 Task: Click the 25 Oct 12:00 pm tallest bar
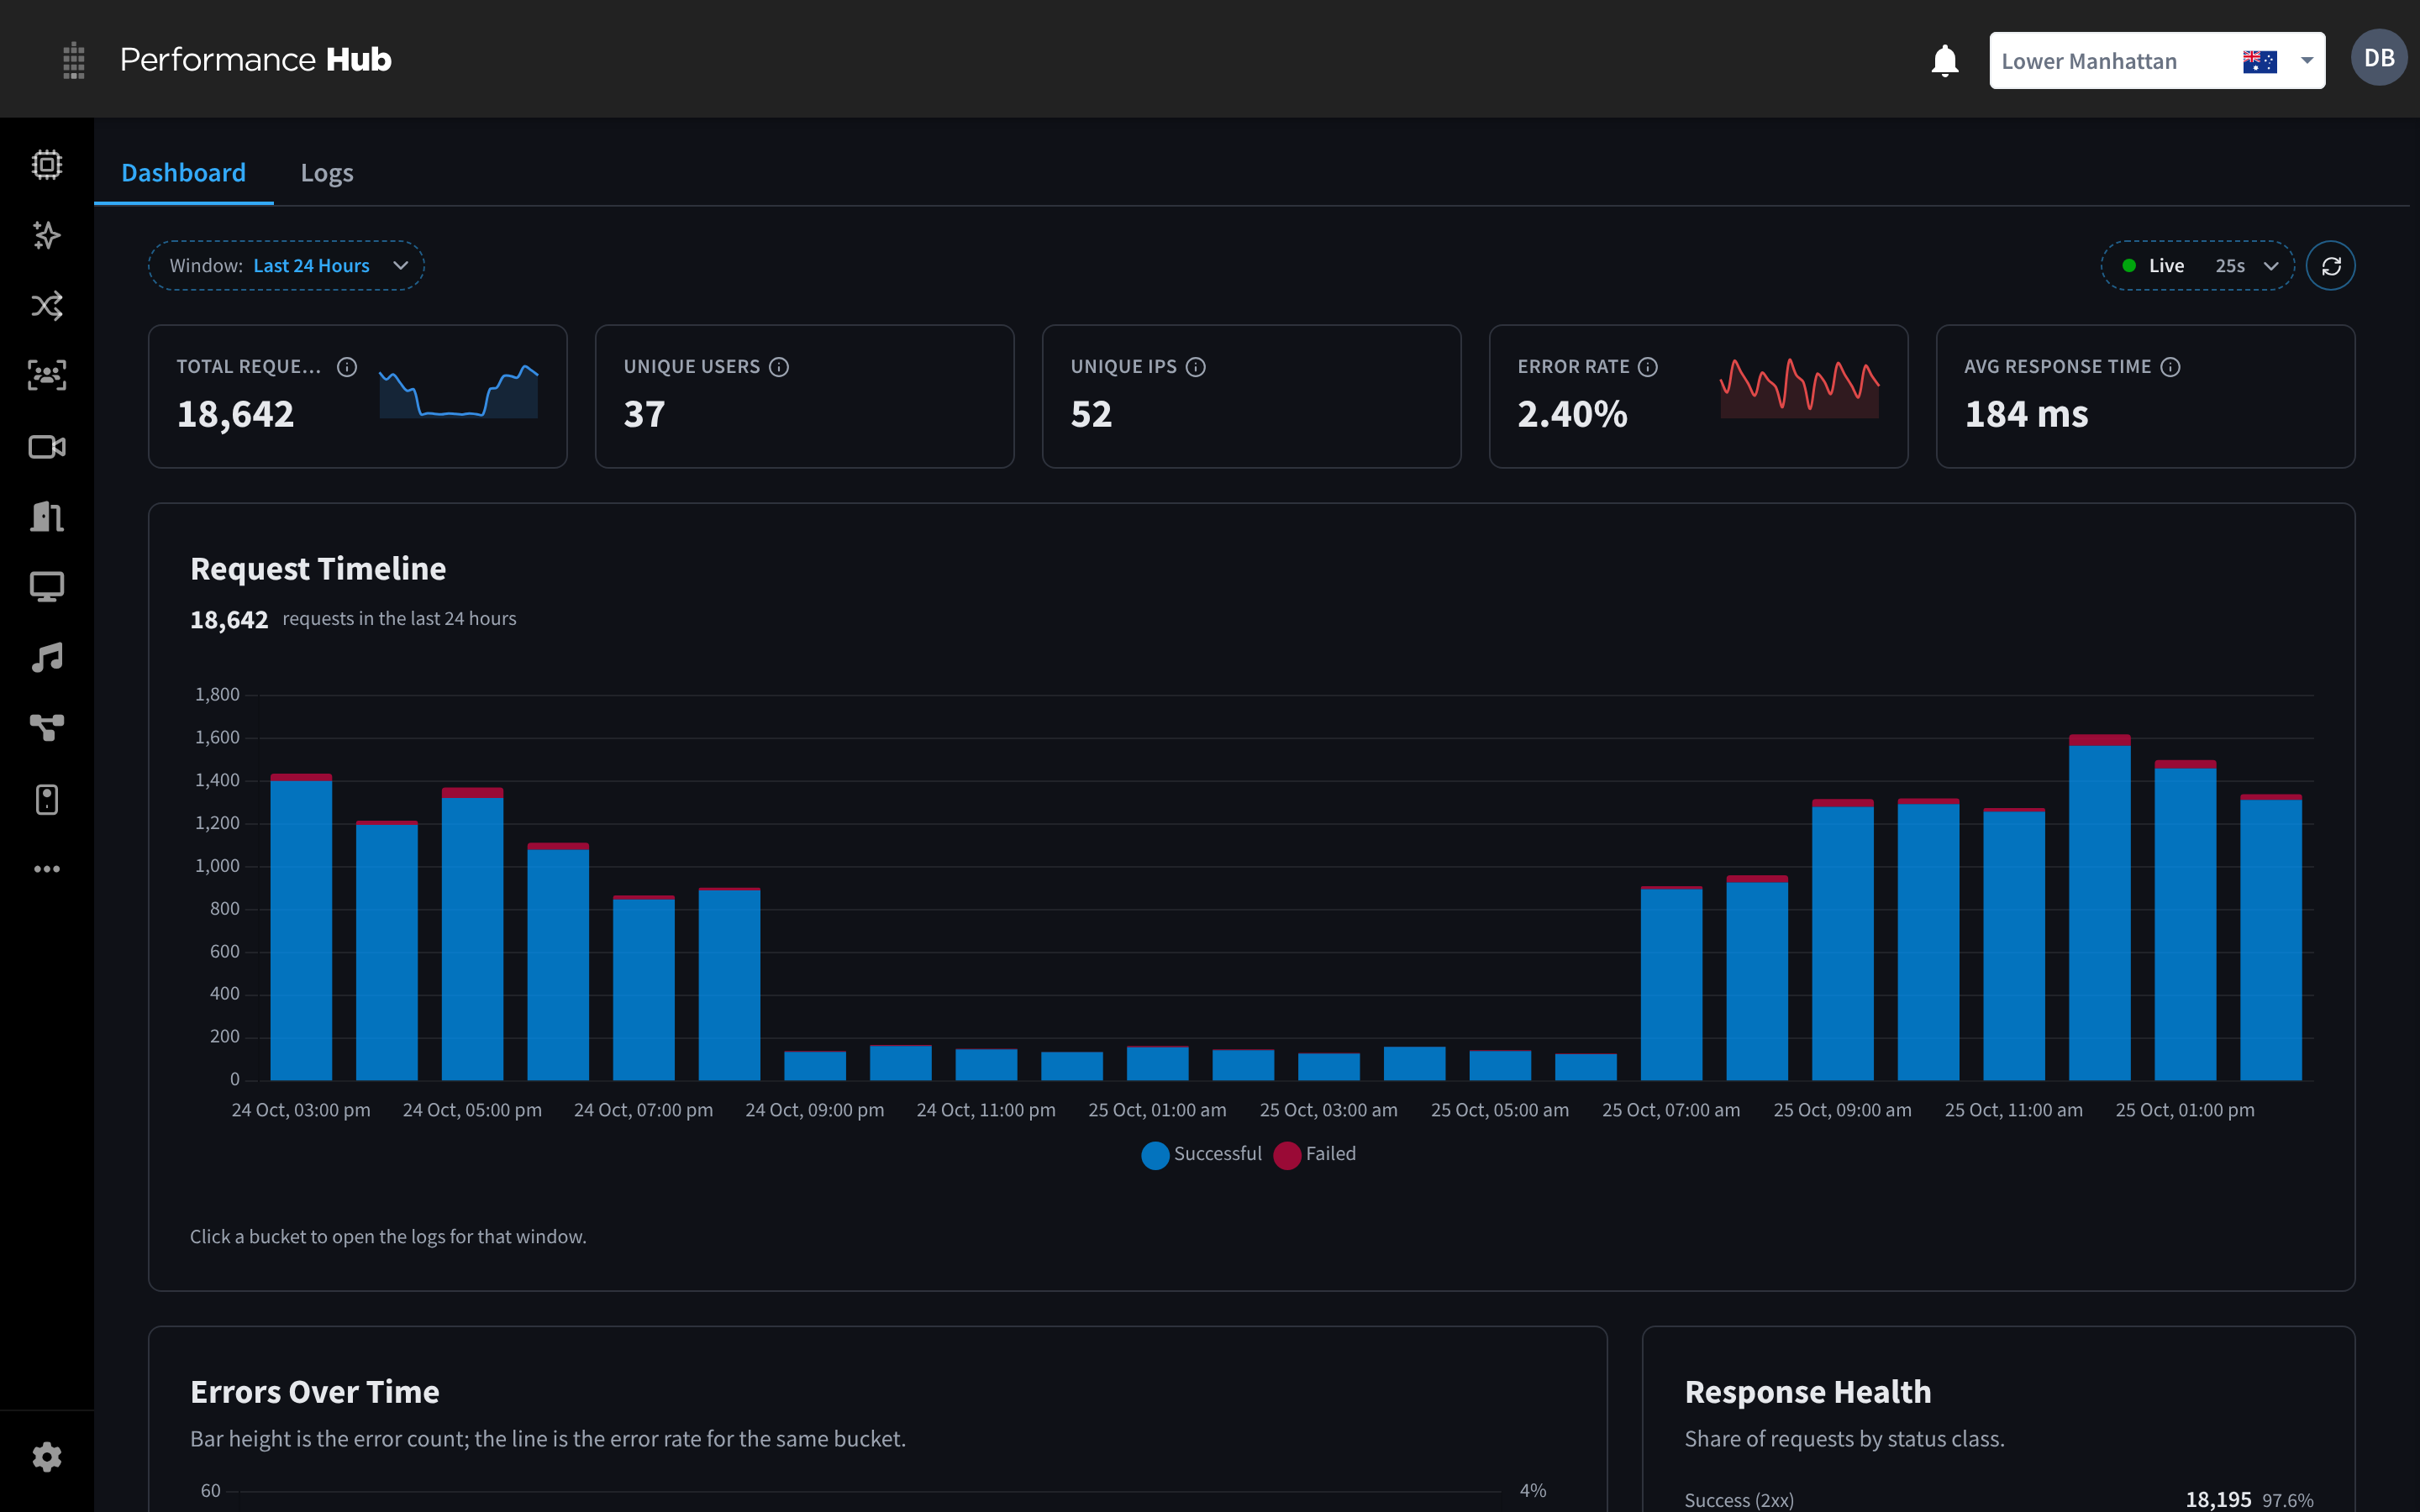pyautogui.click(x=2099, y=907)
